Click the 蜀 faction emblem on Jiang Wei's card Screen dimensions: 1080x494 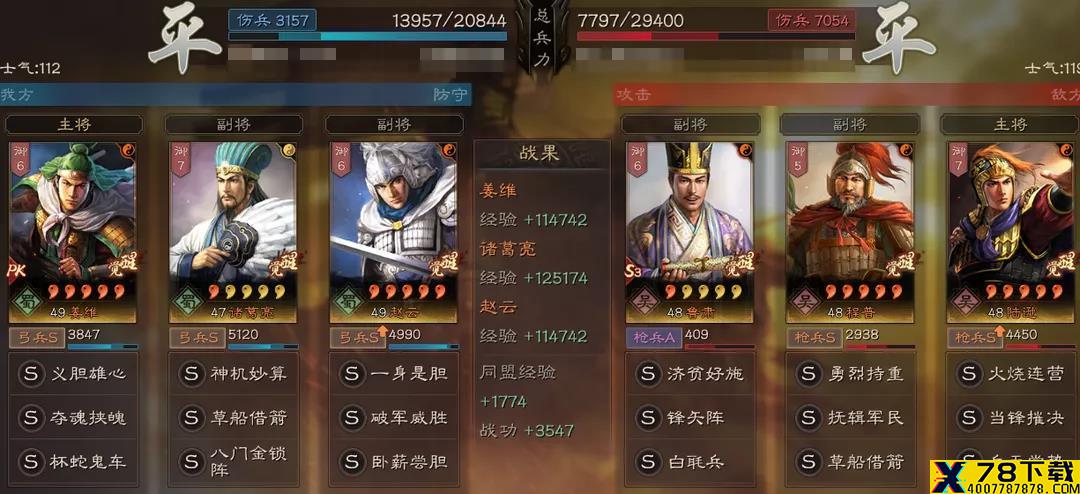[x=25, y=302]
